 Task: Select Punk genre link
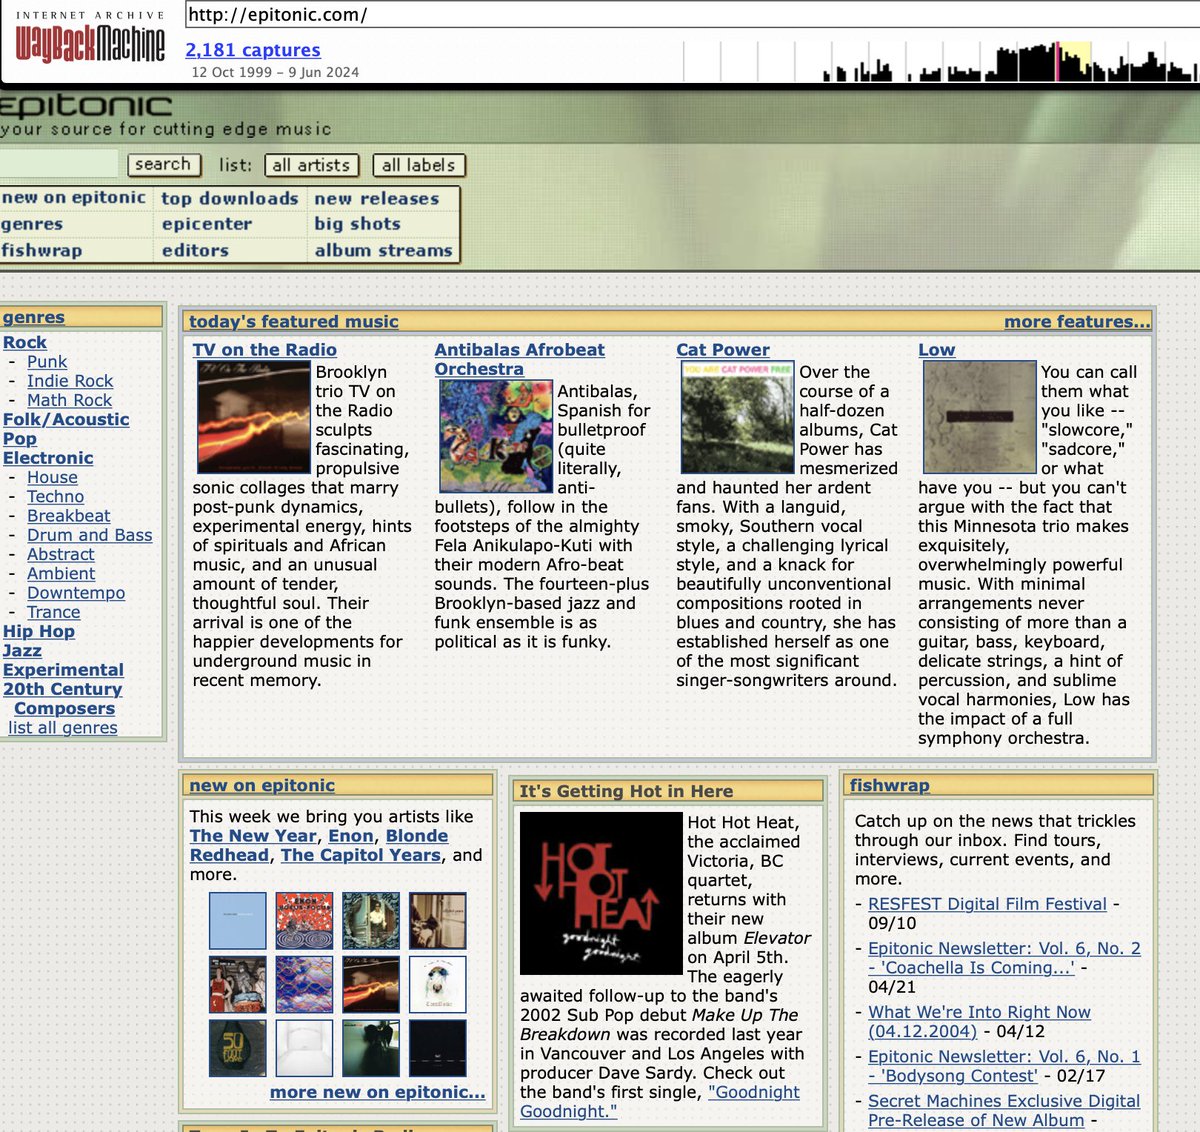(x=47, y=361)
